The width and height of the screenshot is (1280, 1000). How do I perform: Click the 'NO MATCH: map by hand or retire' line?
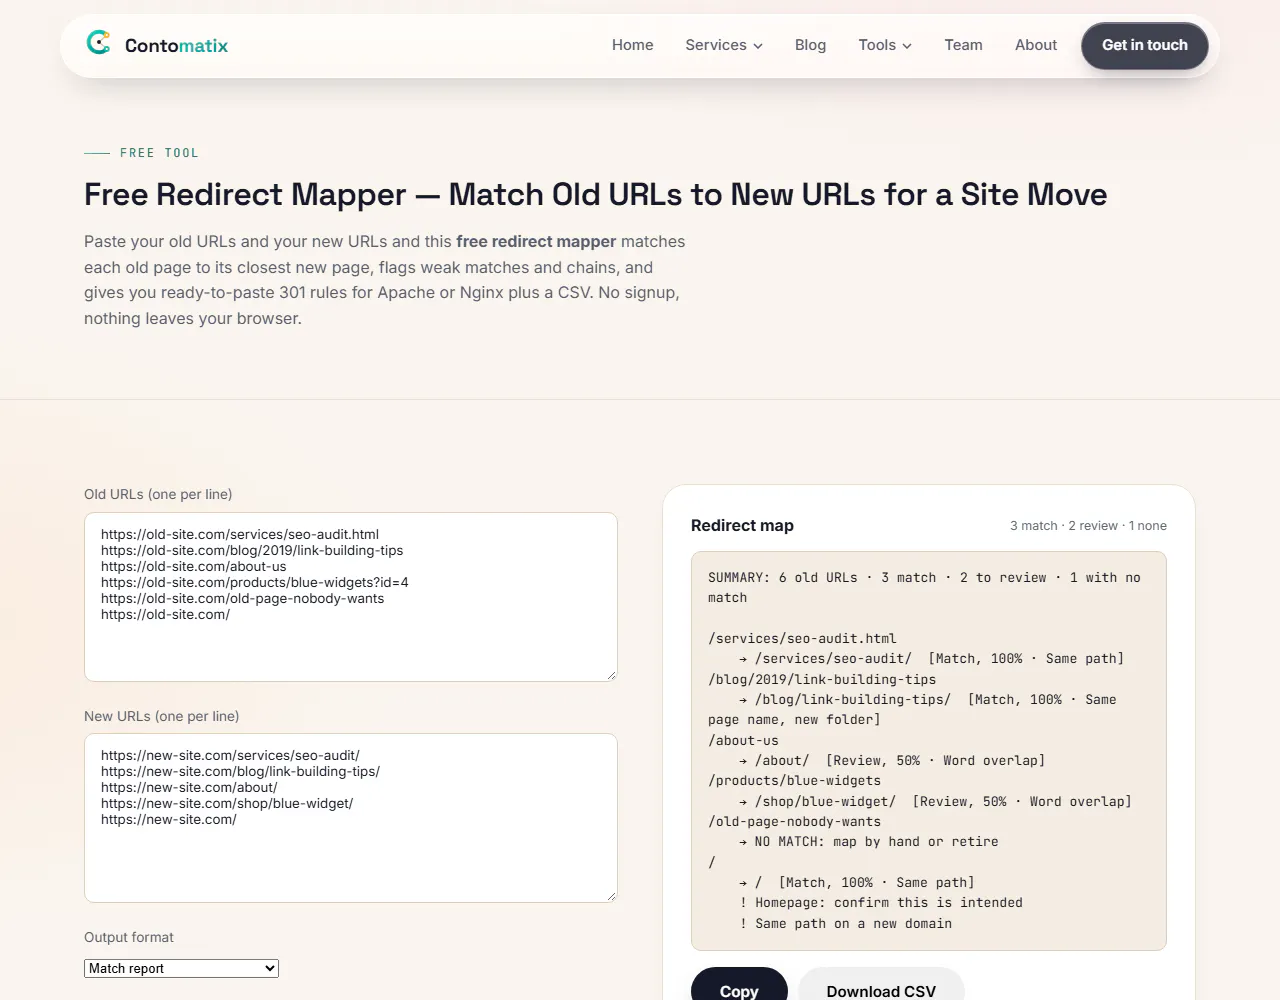pos(869,842)
